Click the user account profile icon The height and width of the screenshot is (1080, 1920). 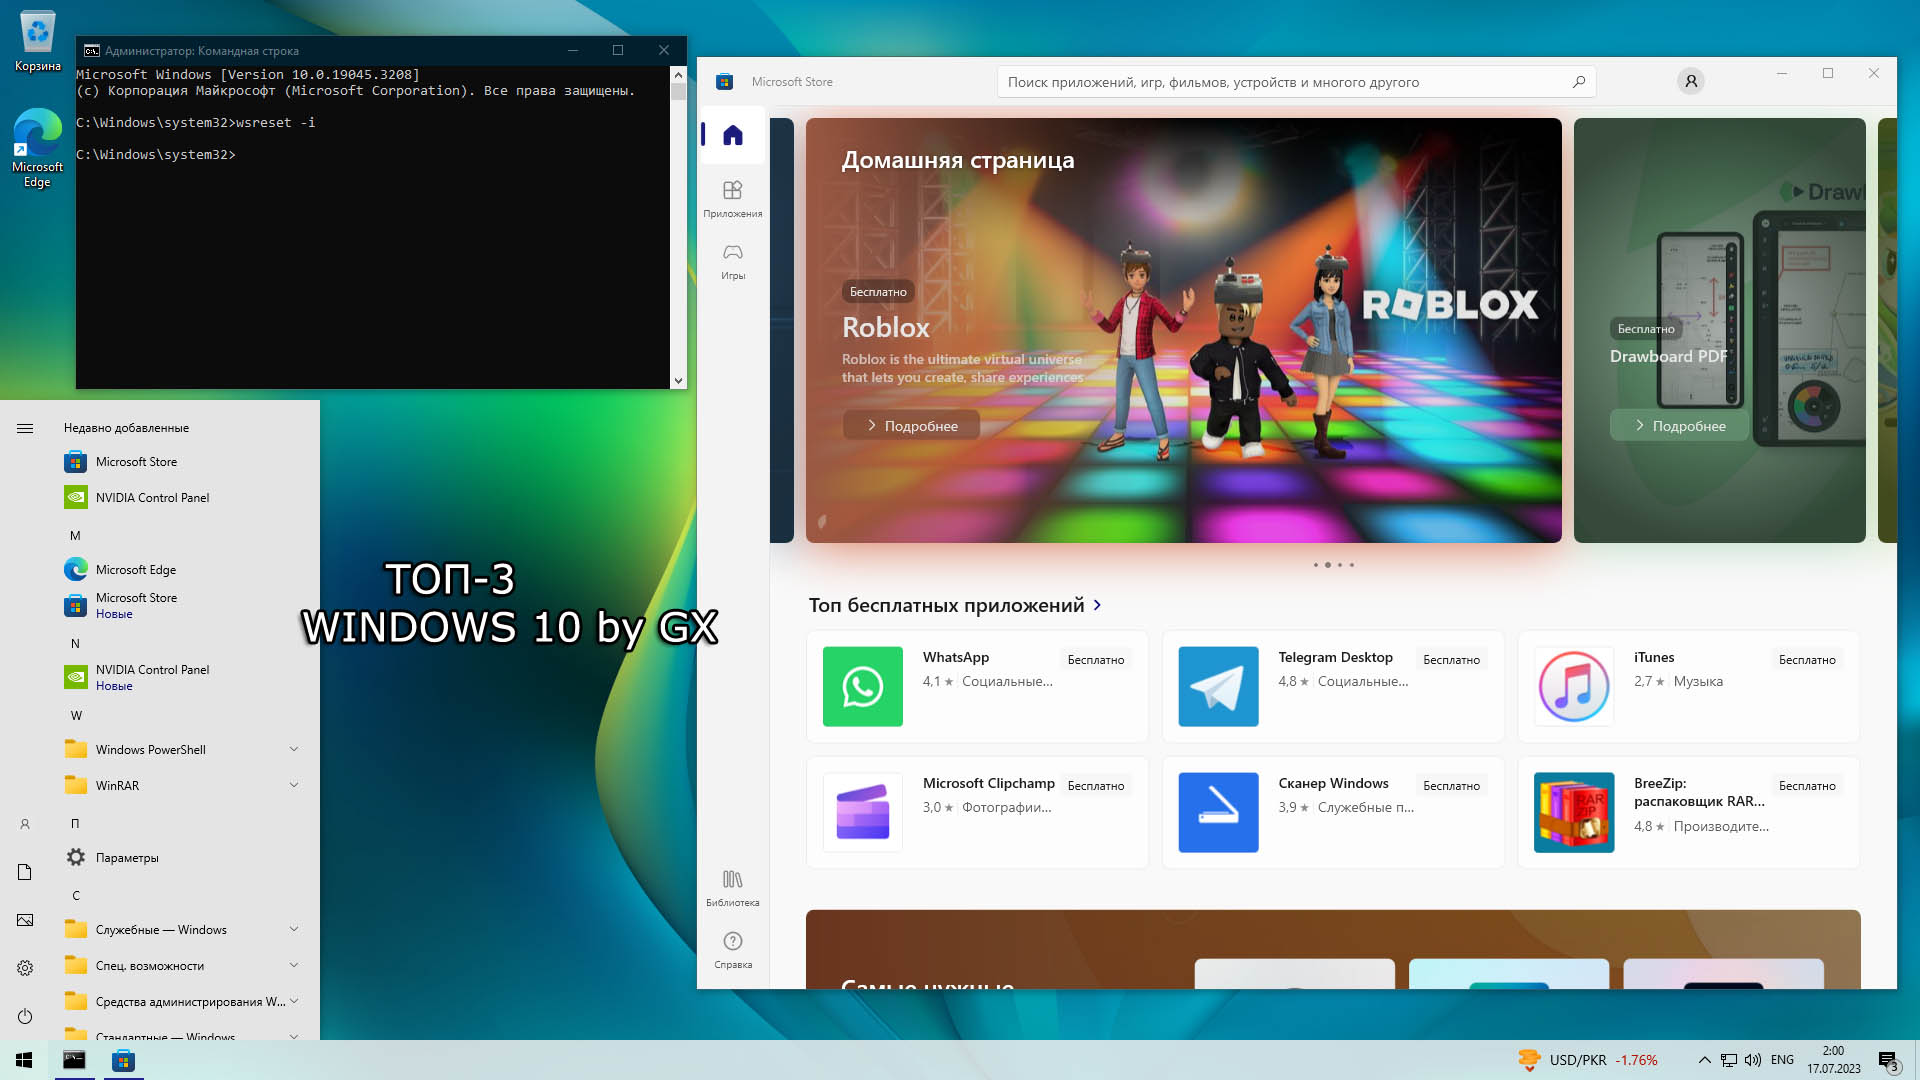[x=1691, y=82]
